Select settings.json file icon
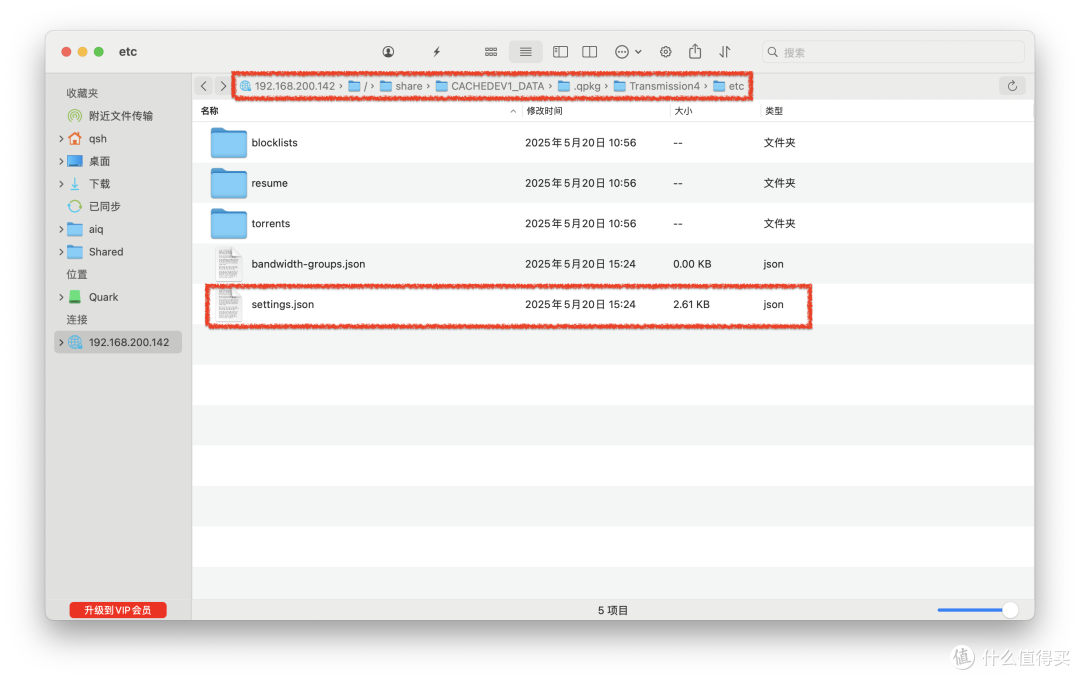Image resolution: width=1080 pixels, height=680 pixels. pos(229,305)
